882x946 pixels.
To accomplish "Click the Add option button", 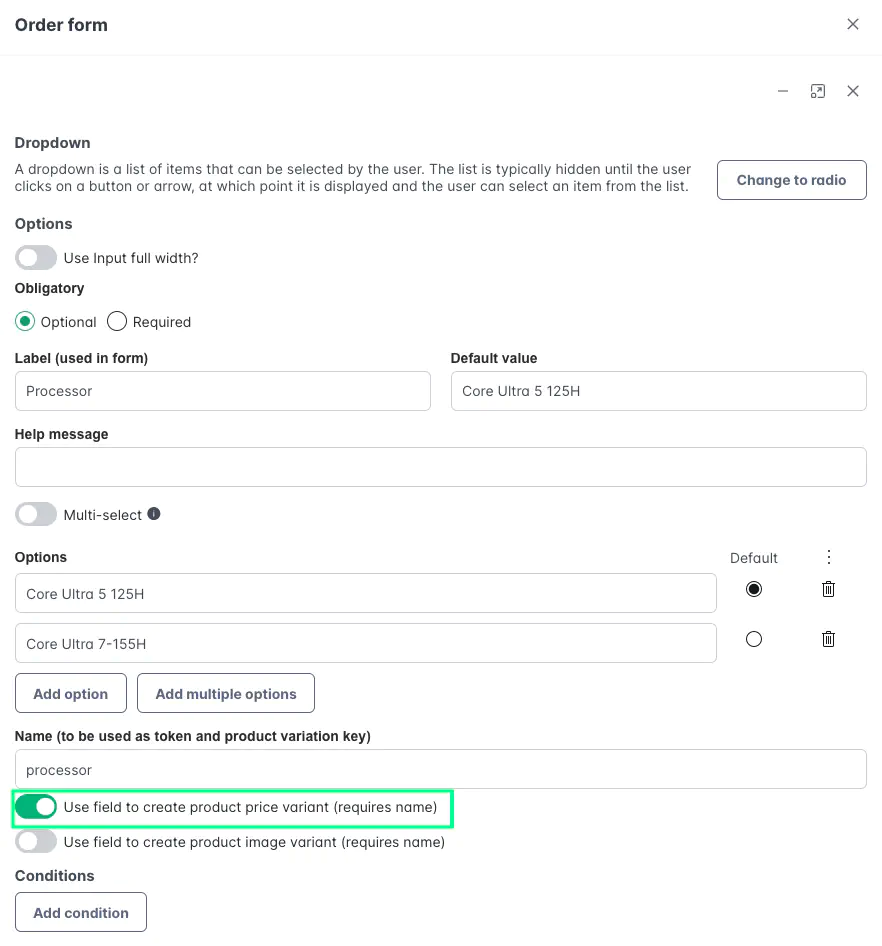I will pyautogui.click(x=71, y=693).
